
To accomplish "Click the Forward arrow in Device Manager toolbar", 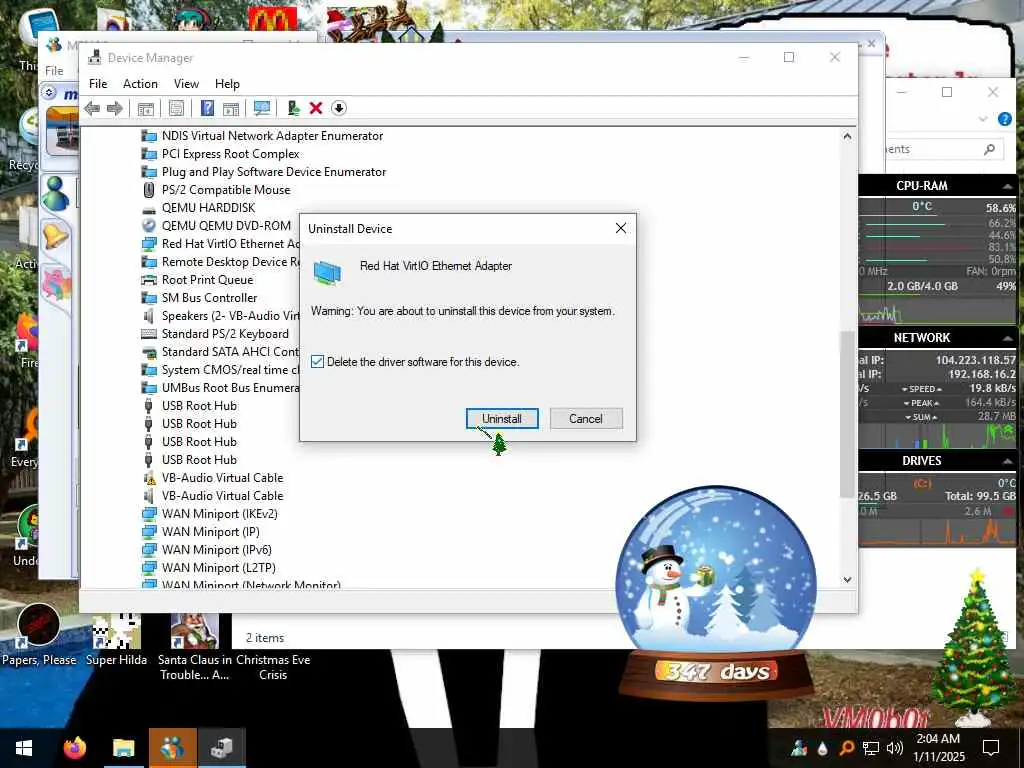I will [114, 108].
